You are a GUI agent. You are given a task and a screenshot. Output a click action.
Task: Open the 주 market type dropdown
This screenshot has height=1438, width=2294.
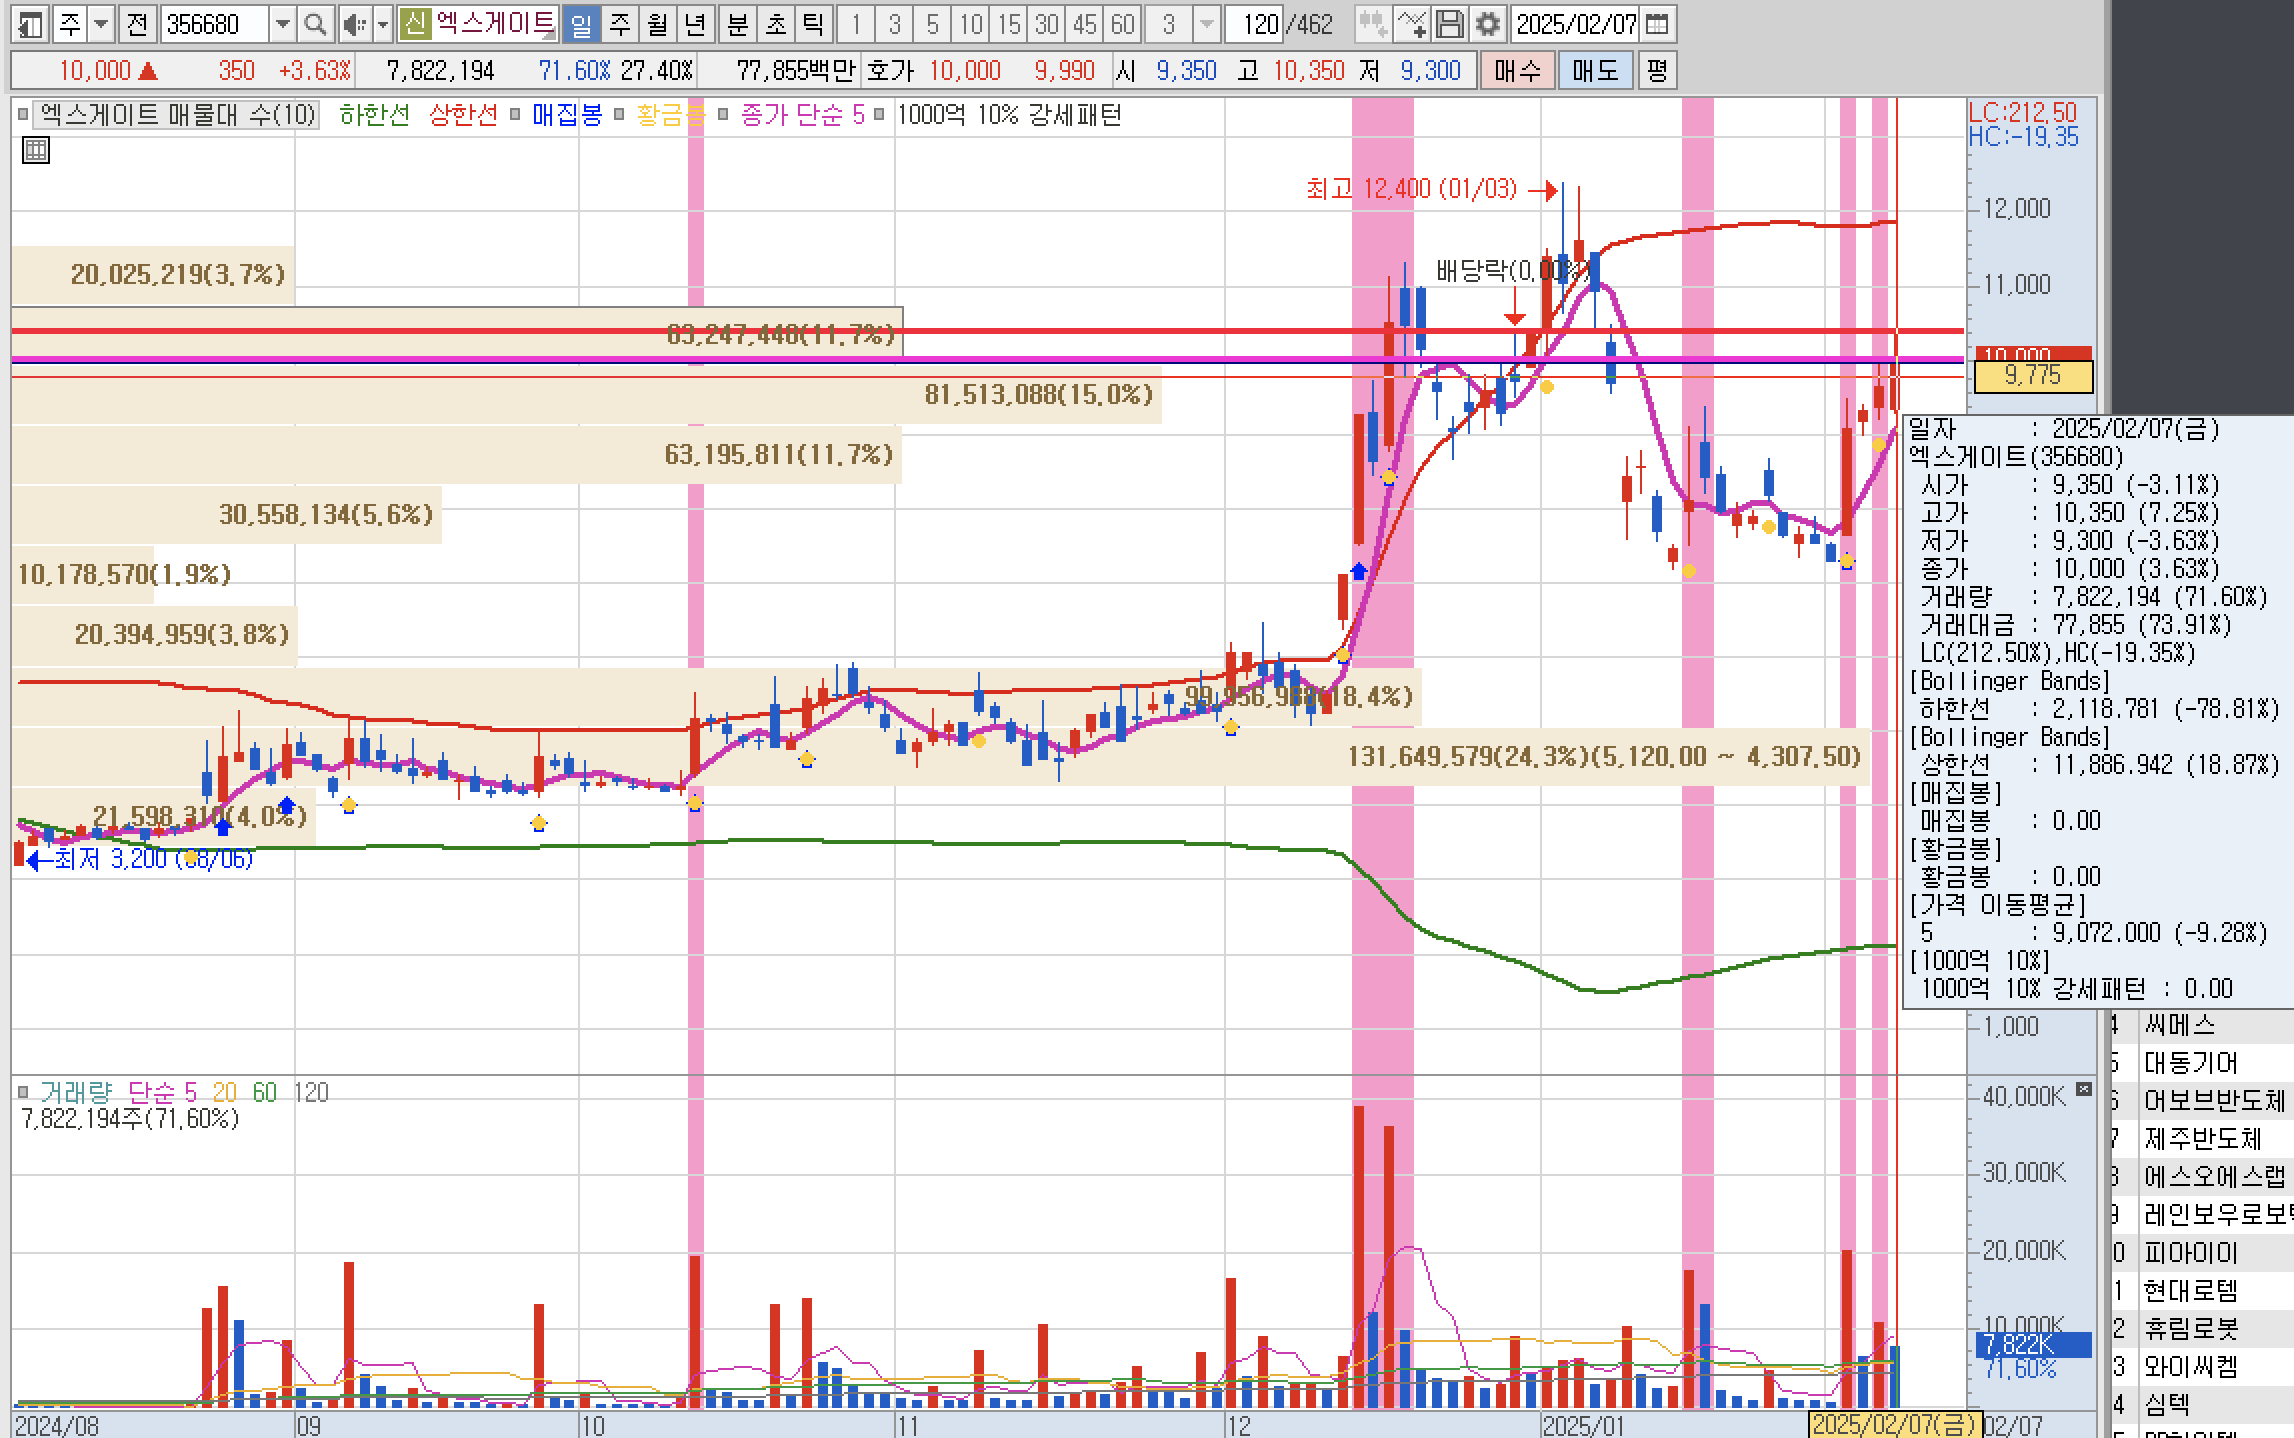[100, 24]
